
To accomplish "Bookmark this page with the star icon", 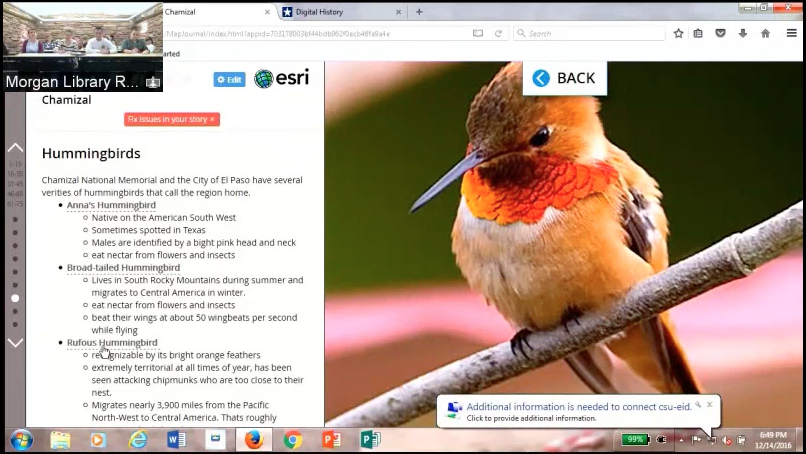I will 679,33.
